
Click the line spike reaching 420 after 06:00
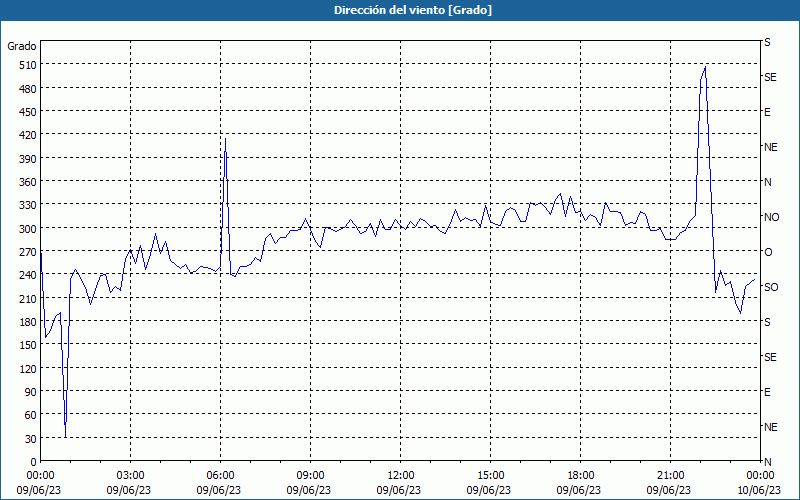click(x=226, y=139)
